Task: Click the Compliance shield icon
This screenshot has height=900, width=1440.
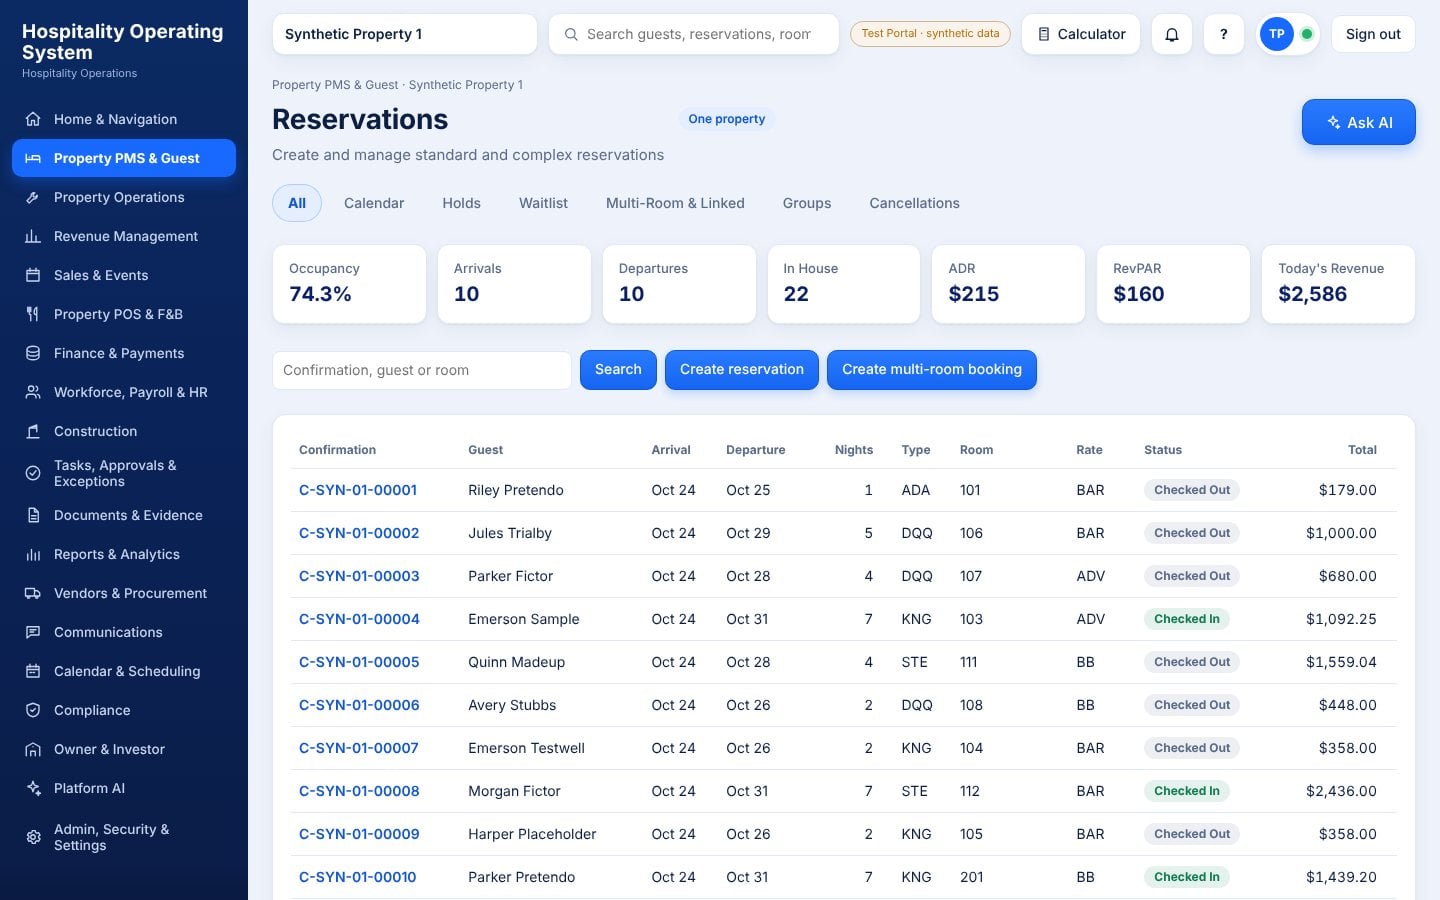Action: [x=33, y=710]
